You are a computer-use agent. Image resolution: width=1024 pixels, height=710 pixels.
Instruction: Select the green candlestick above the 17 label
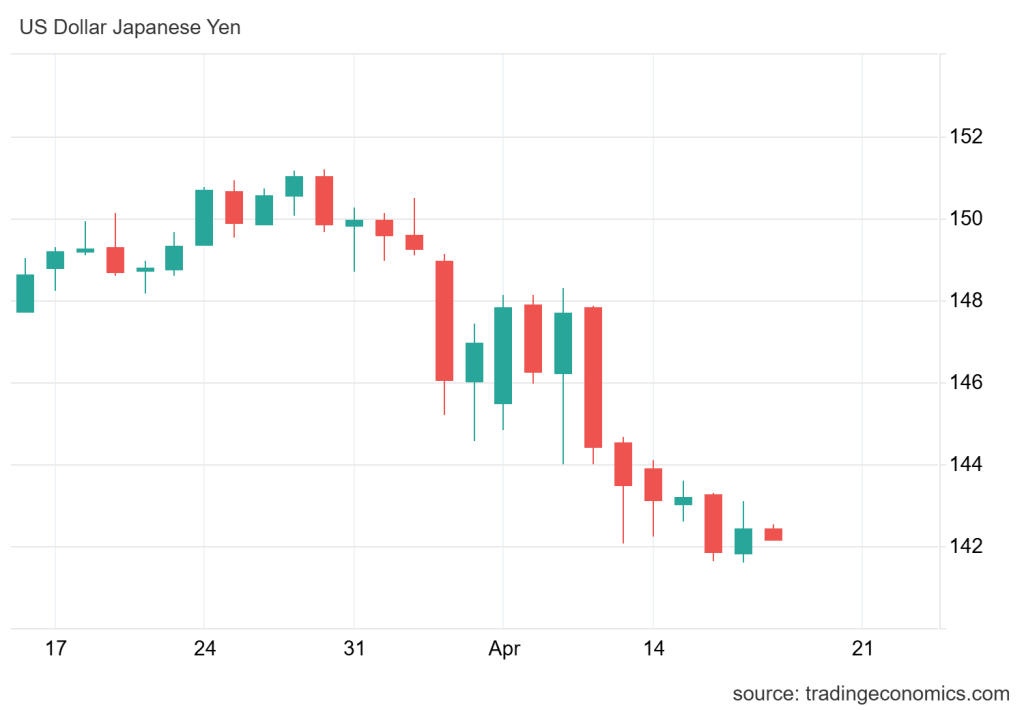tap(55, 260)
